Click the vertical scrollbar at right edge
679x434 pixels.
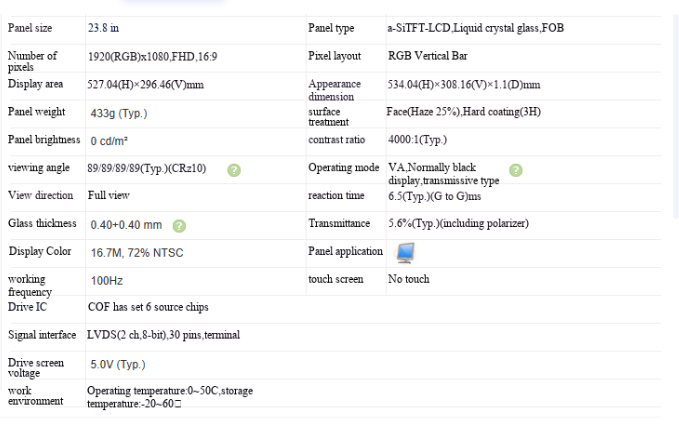(x=676, y=117)
